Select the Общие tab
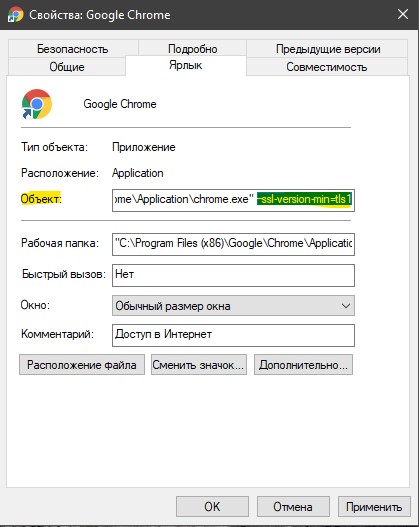The height and width of the screenshot is (527, 419). tap(67, 67)
